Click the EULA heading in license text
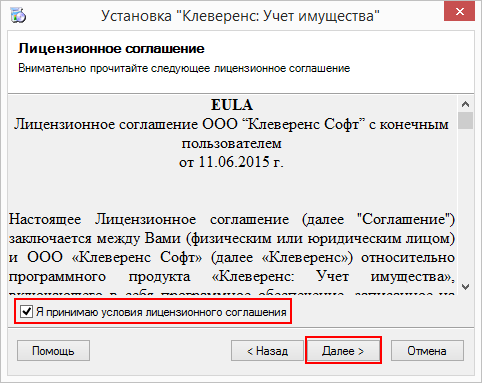This screenshot has width=482, height=383. (x=232, y=105)
